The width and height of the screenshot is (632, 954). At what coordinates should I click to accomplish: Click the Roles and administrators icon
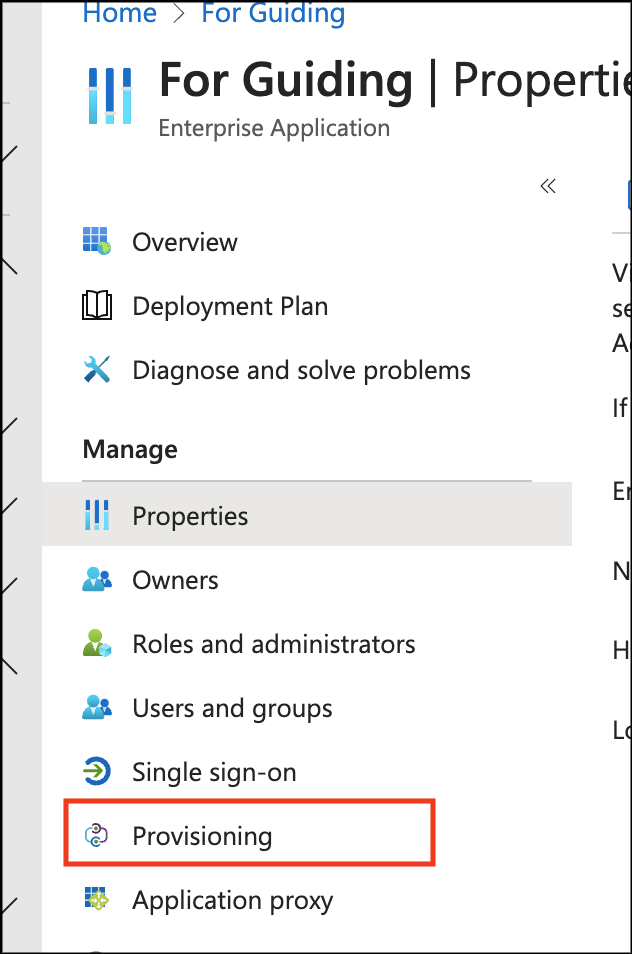[97, 644]
